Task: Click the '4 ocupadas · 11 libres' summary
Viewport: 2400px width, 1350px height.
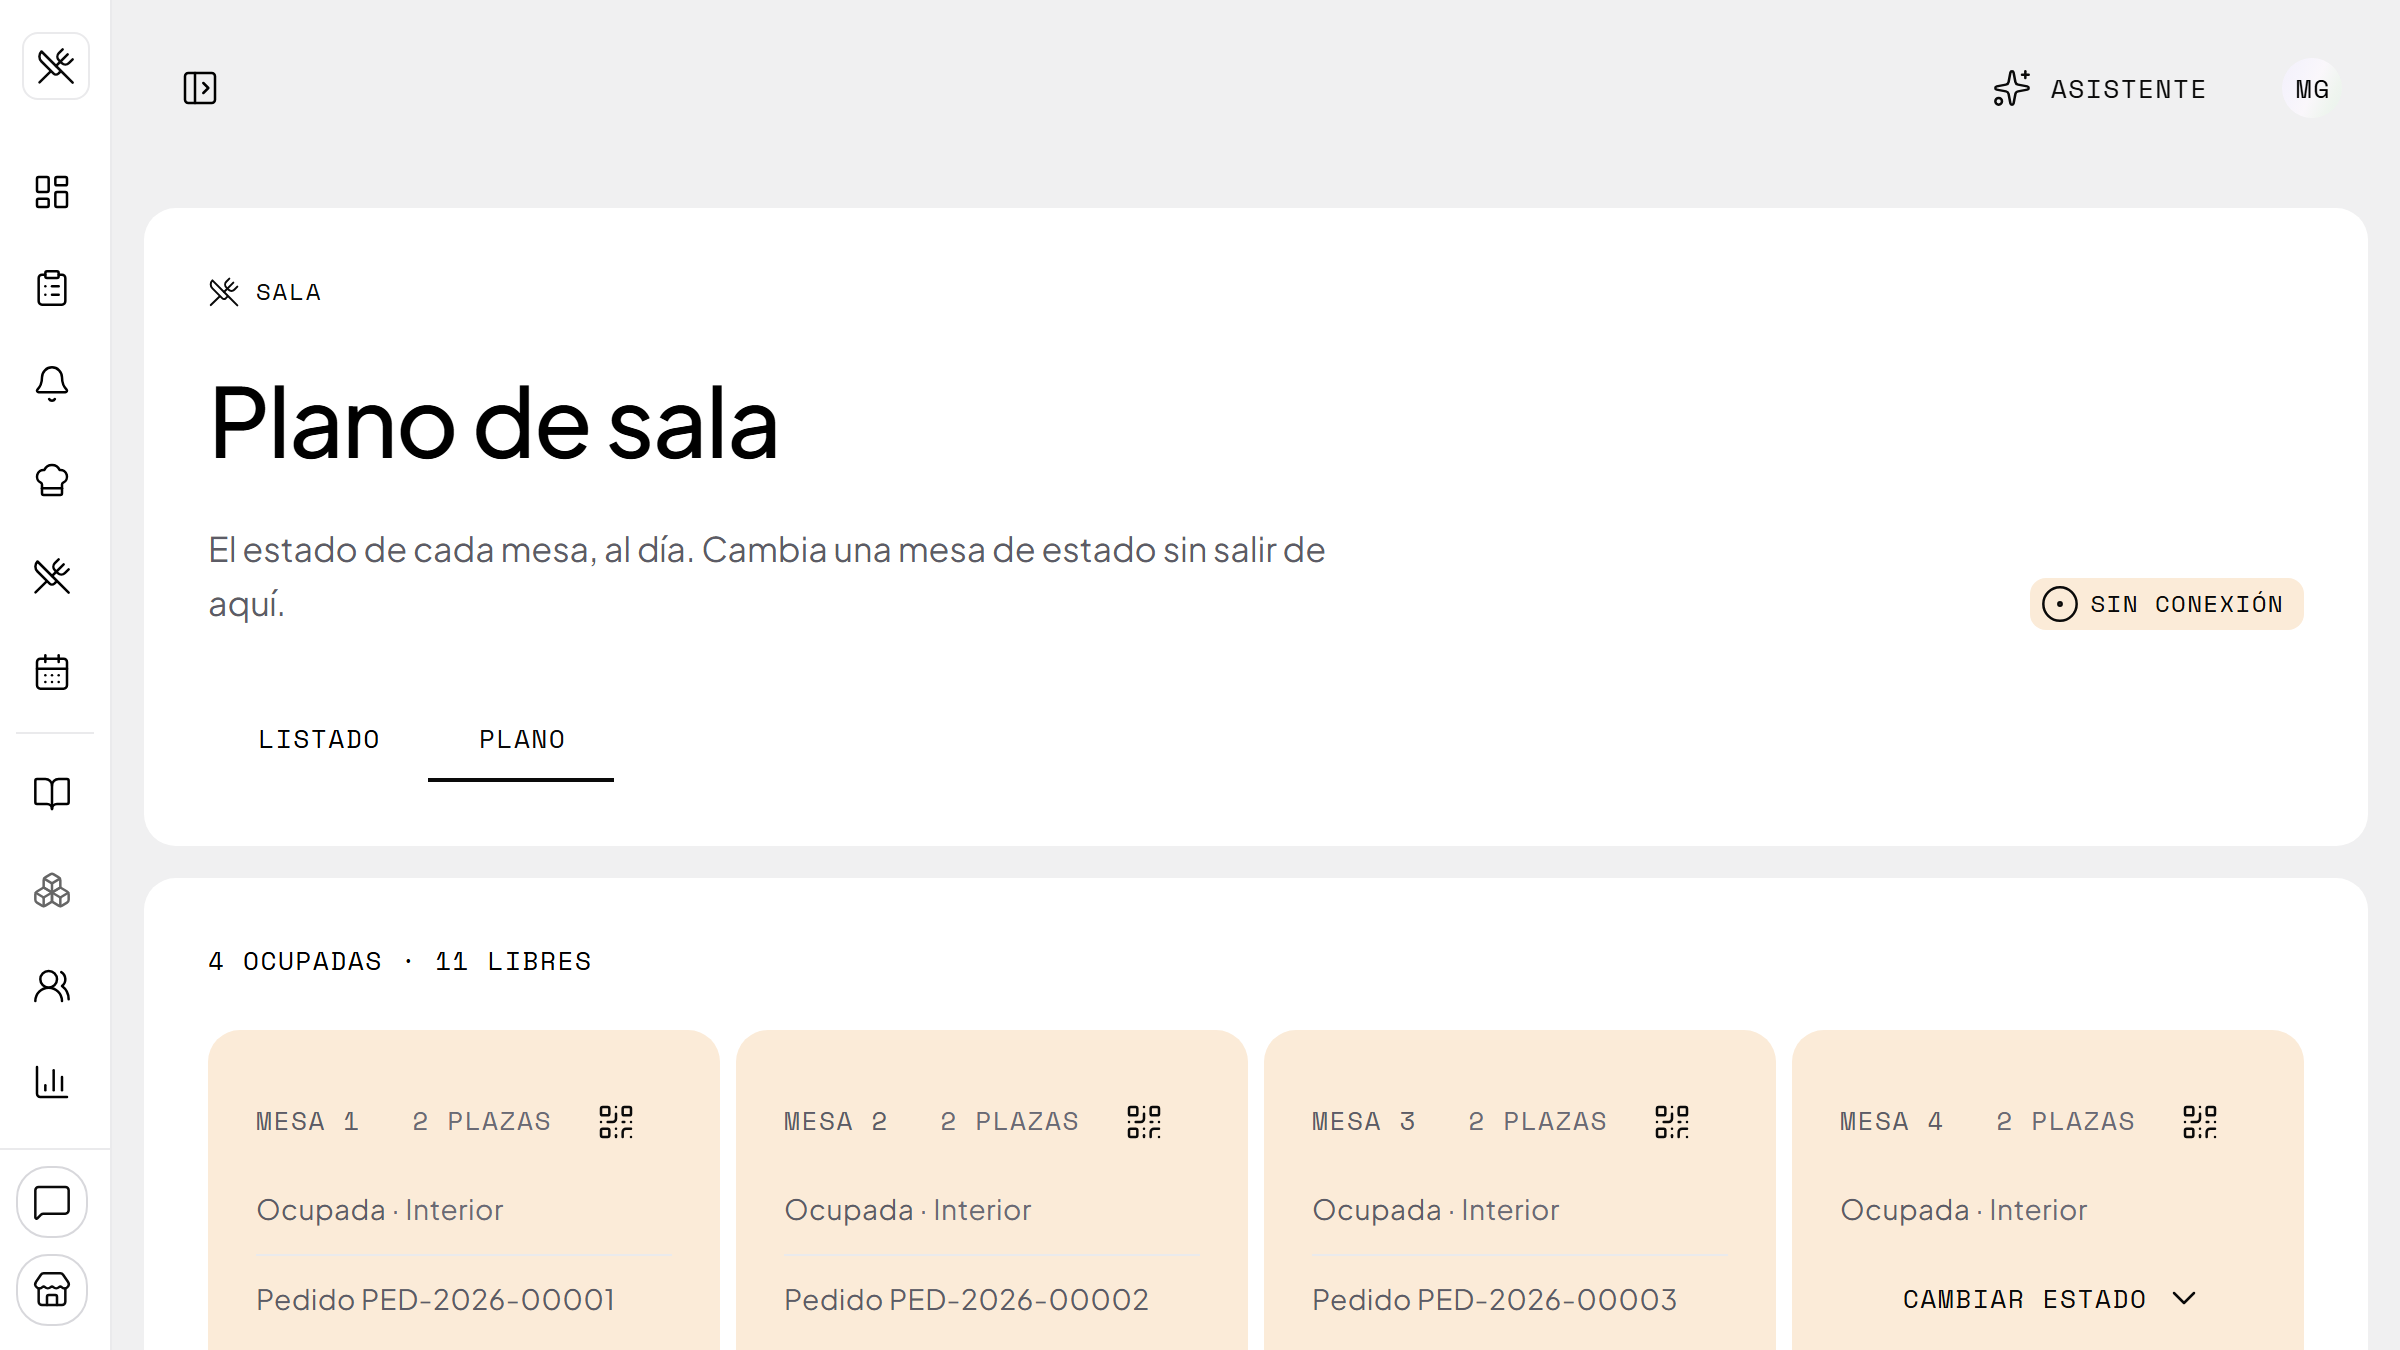Action: click(400, 961)
